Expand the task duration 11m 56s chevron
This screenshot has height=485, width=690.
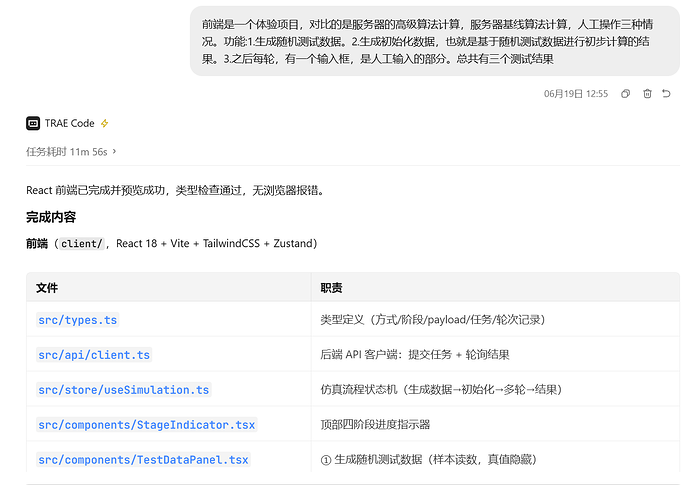click(114, 151)
